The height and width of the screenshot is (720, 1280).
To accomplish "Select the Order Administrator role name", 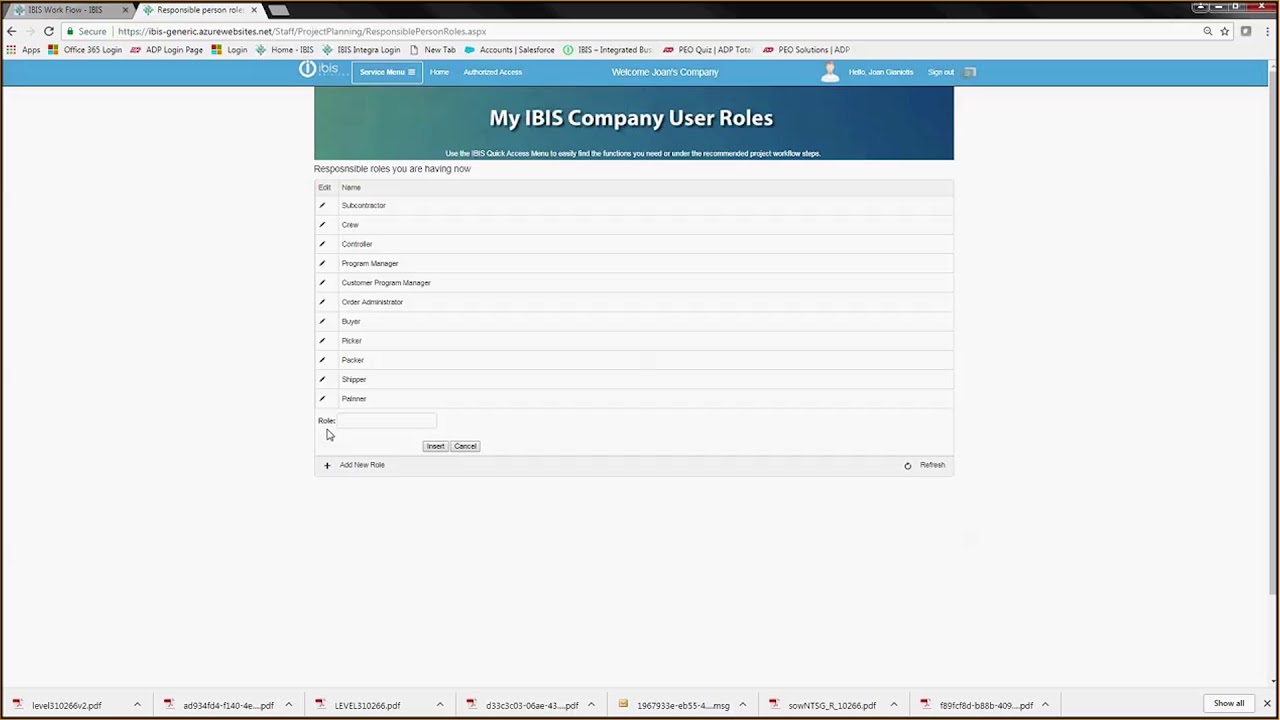I will tap(372, 302).
